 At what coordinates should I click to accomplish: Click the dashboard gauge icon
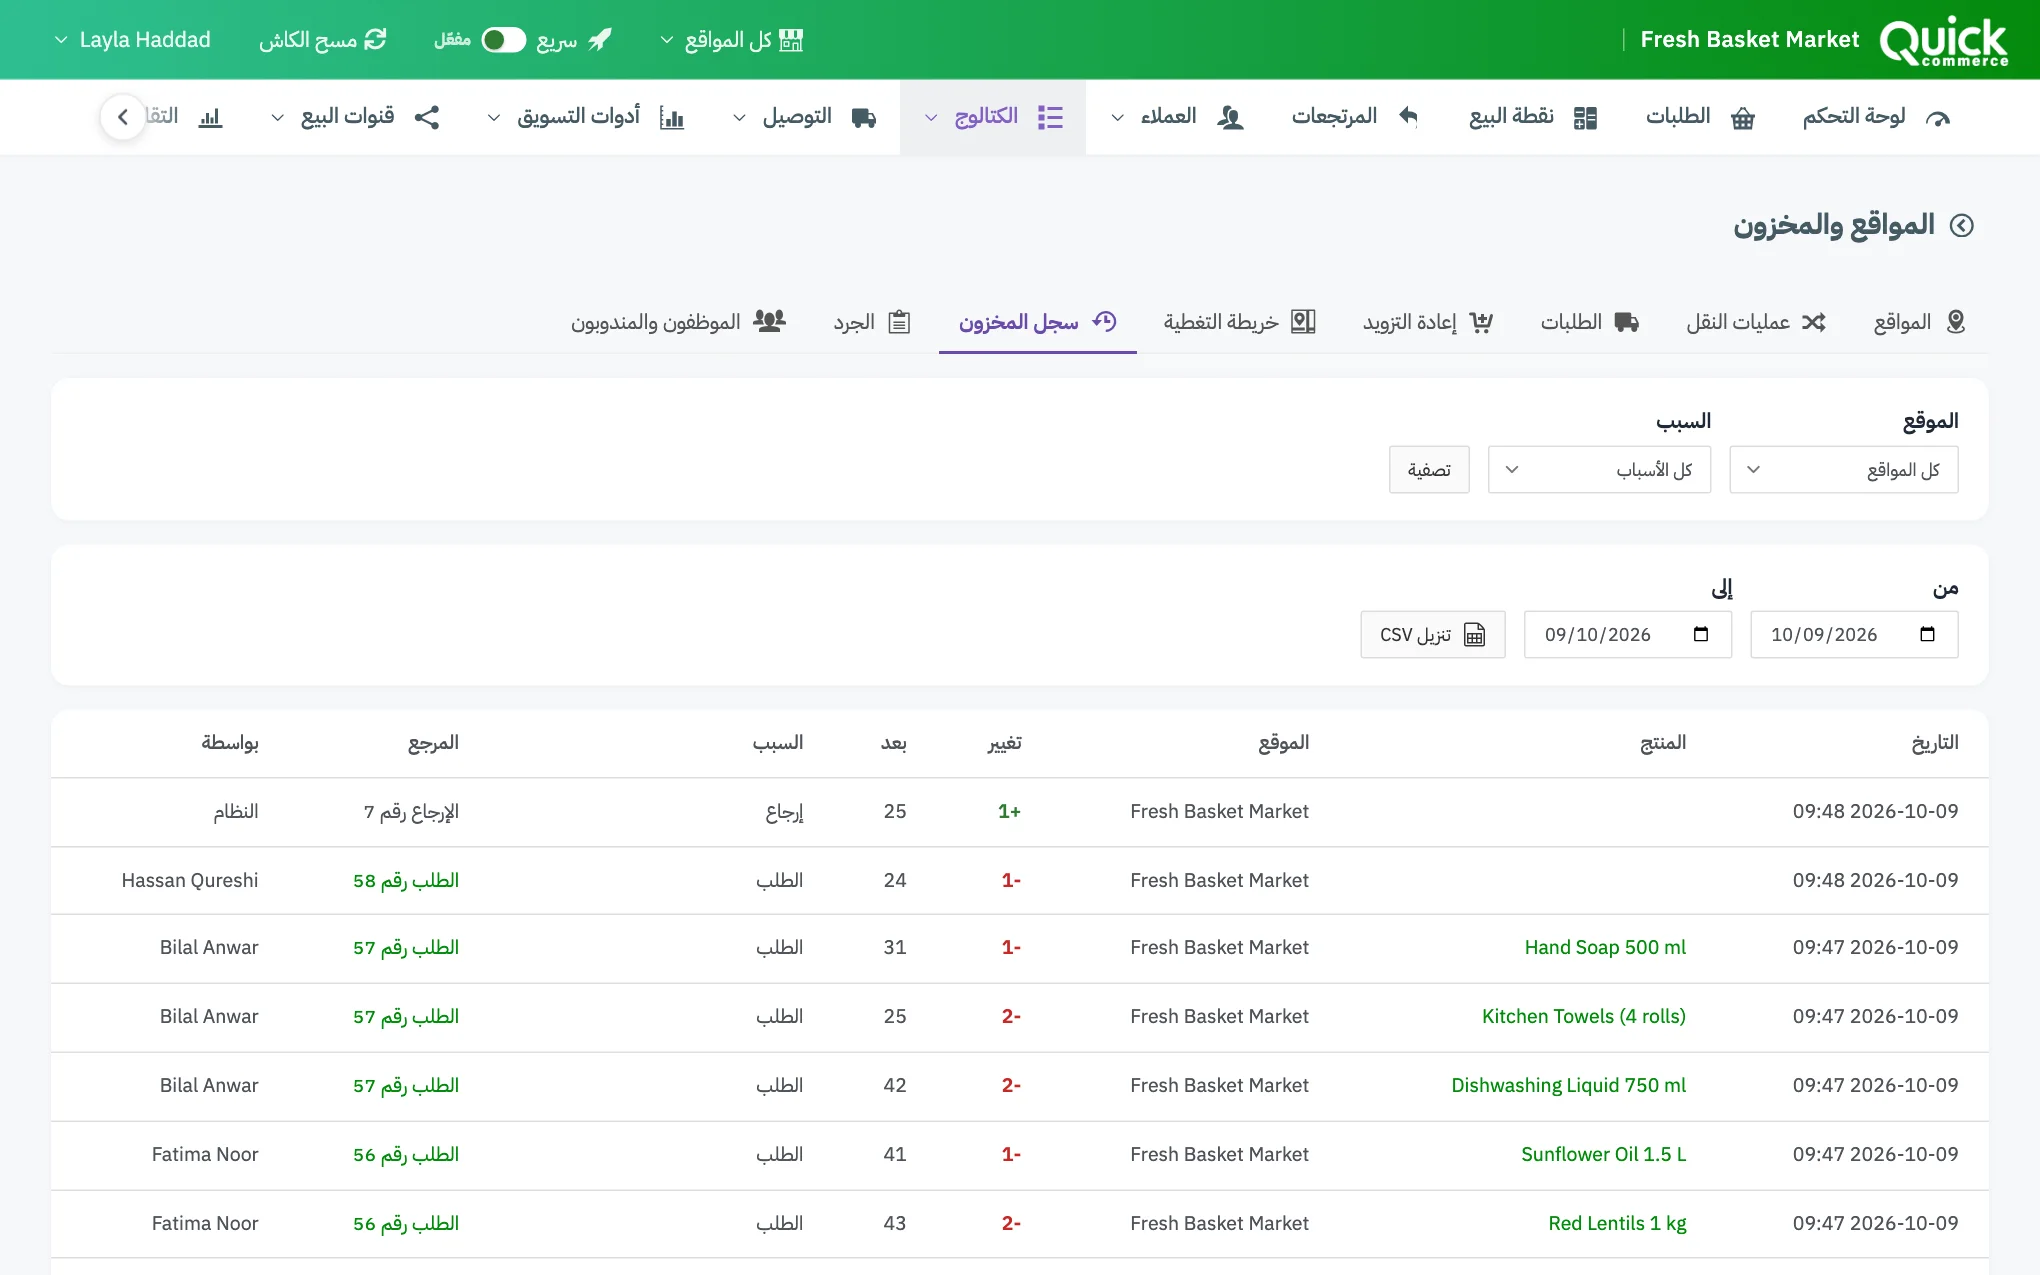point(1938,118)
